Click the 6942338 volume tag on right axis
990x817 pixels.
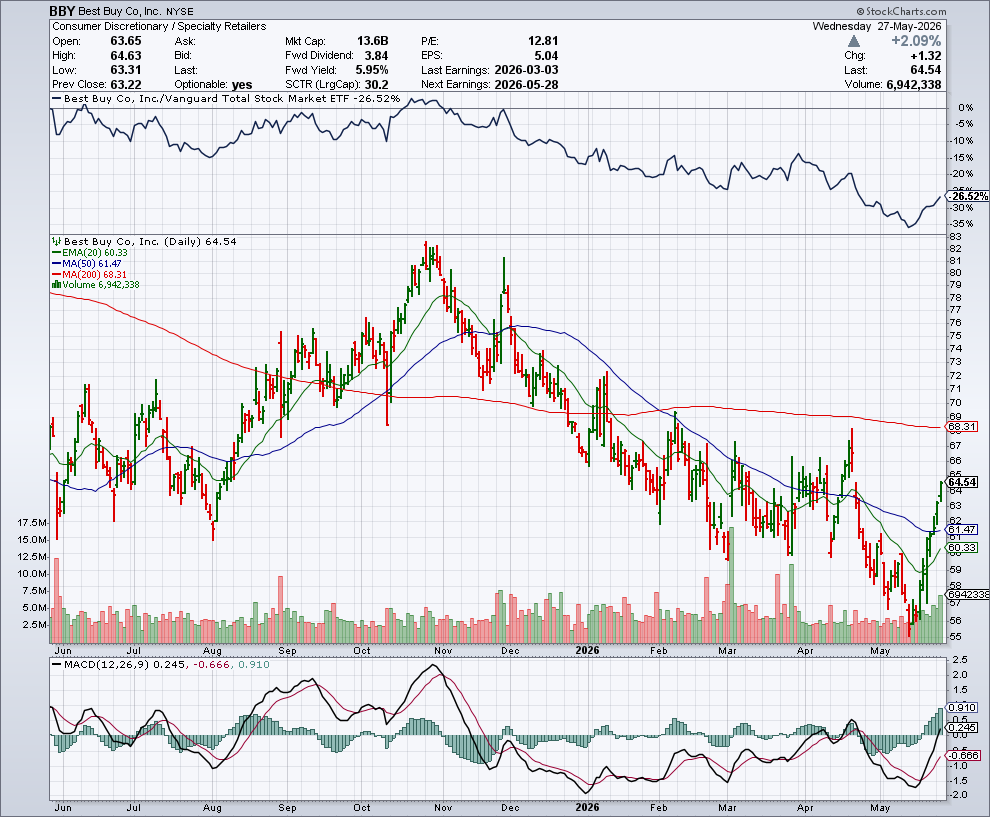(969, 595)
